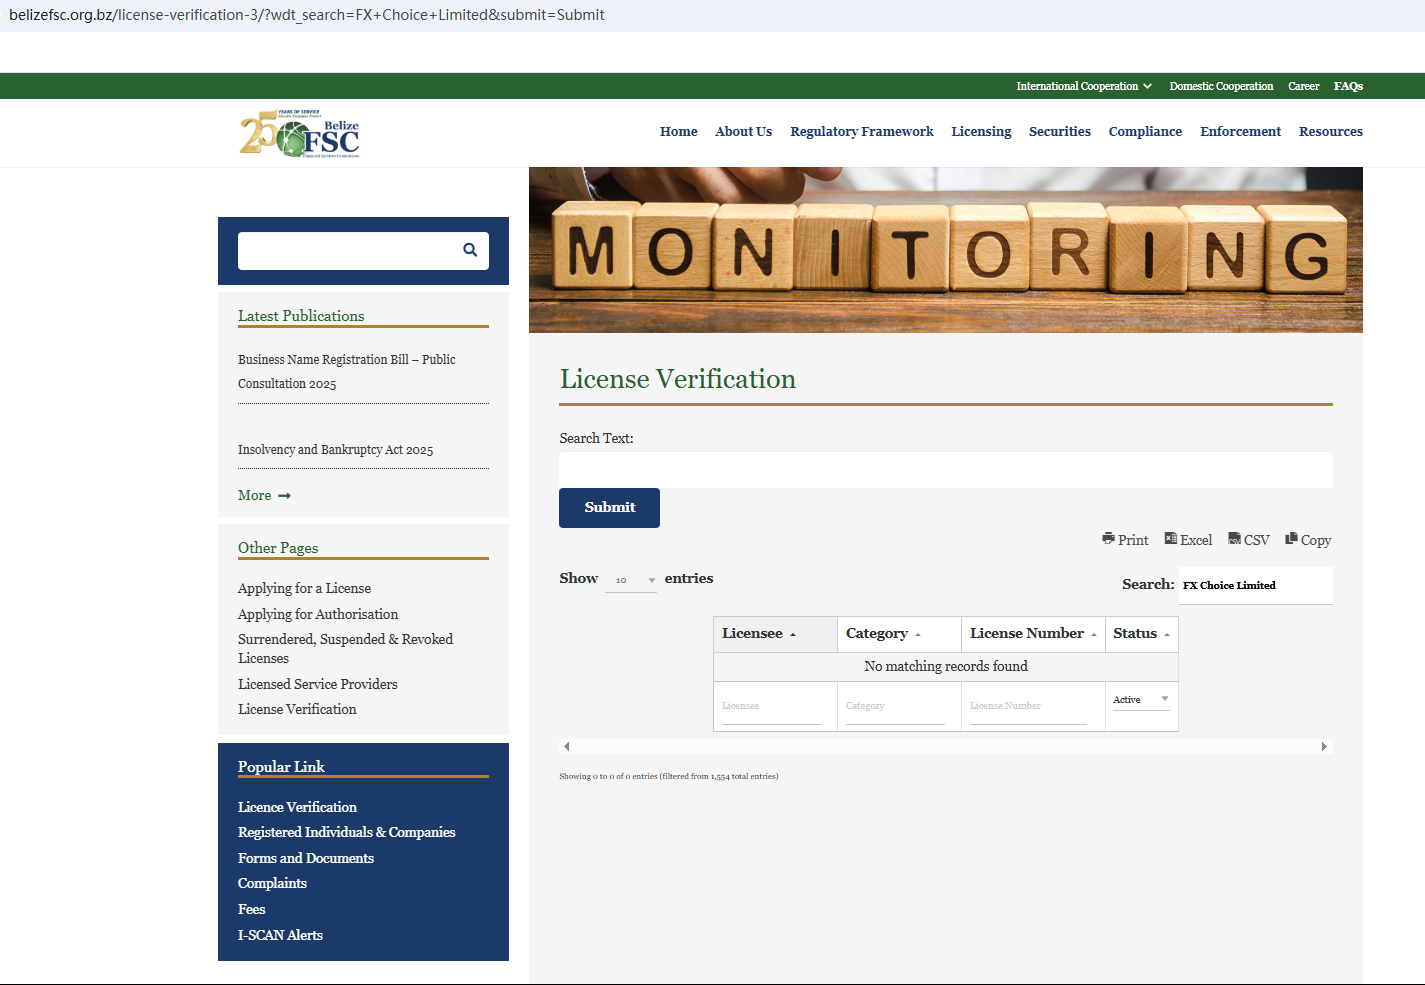Click the Belize FSC logo
This screenshot has height=985, width=1425.
click(300, 134)
